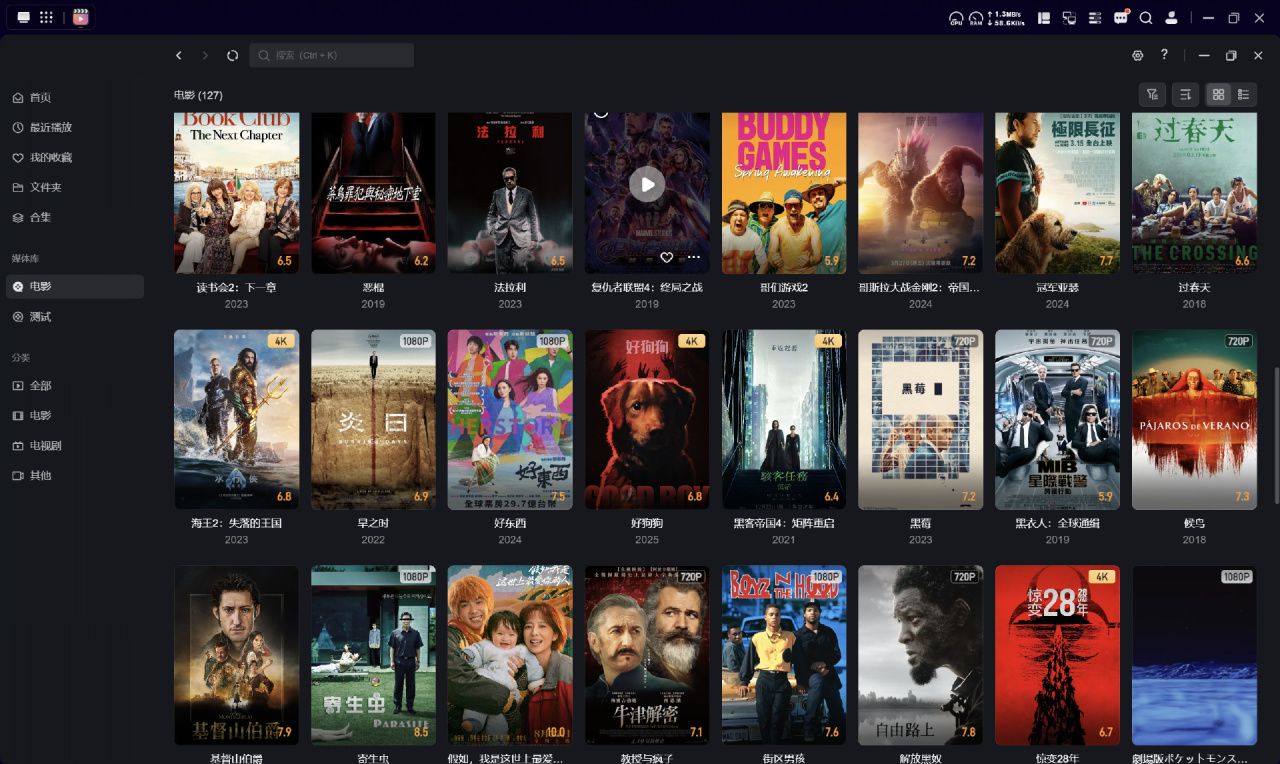Open the user account icon in the top bar
This screenshot has height=764, width=1280.
click(1171, 17)
